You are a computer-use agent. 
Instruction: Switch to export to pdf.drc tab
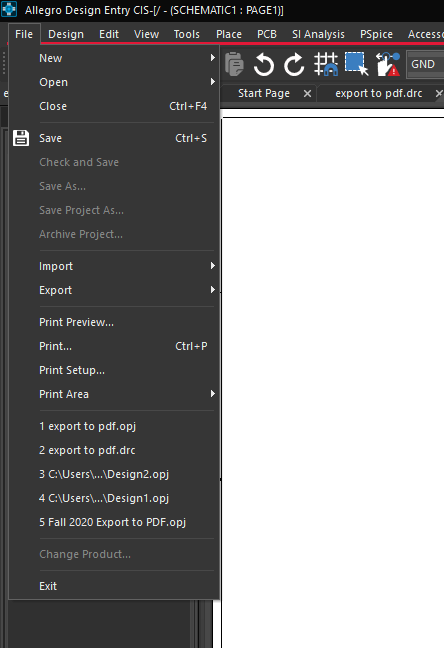point(379,93)
